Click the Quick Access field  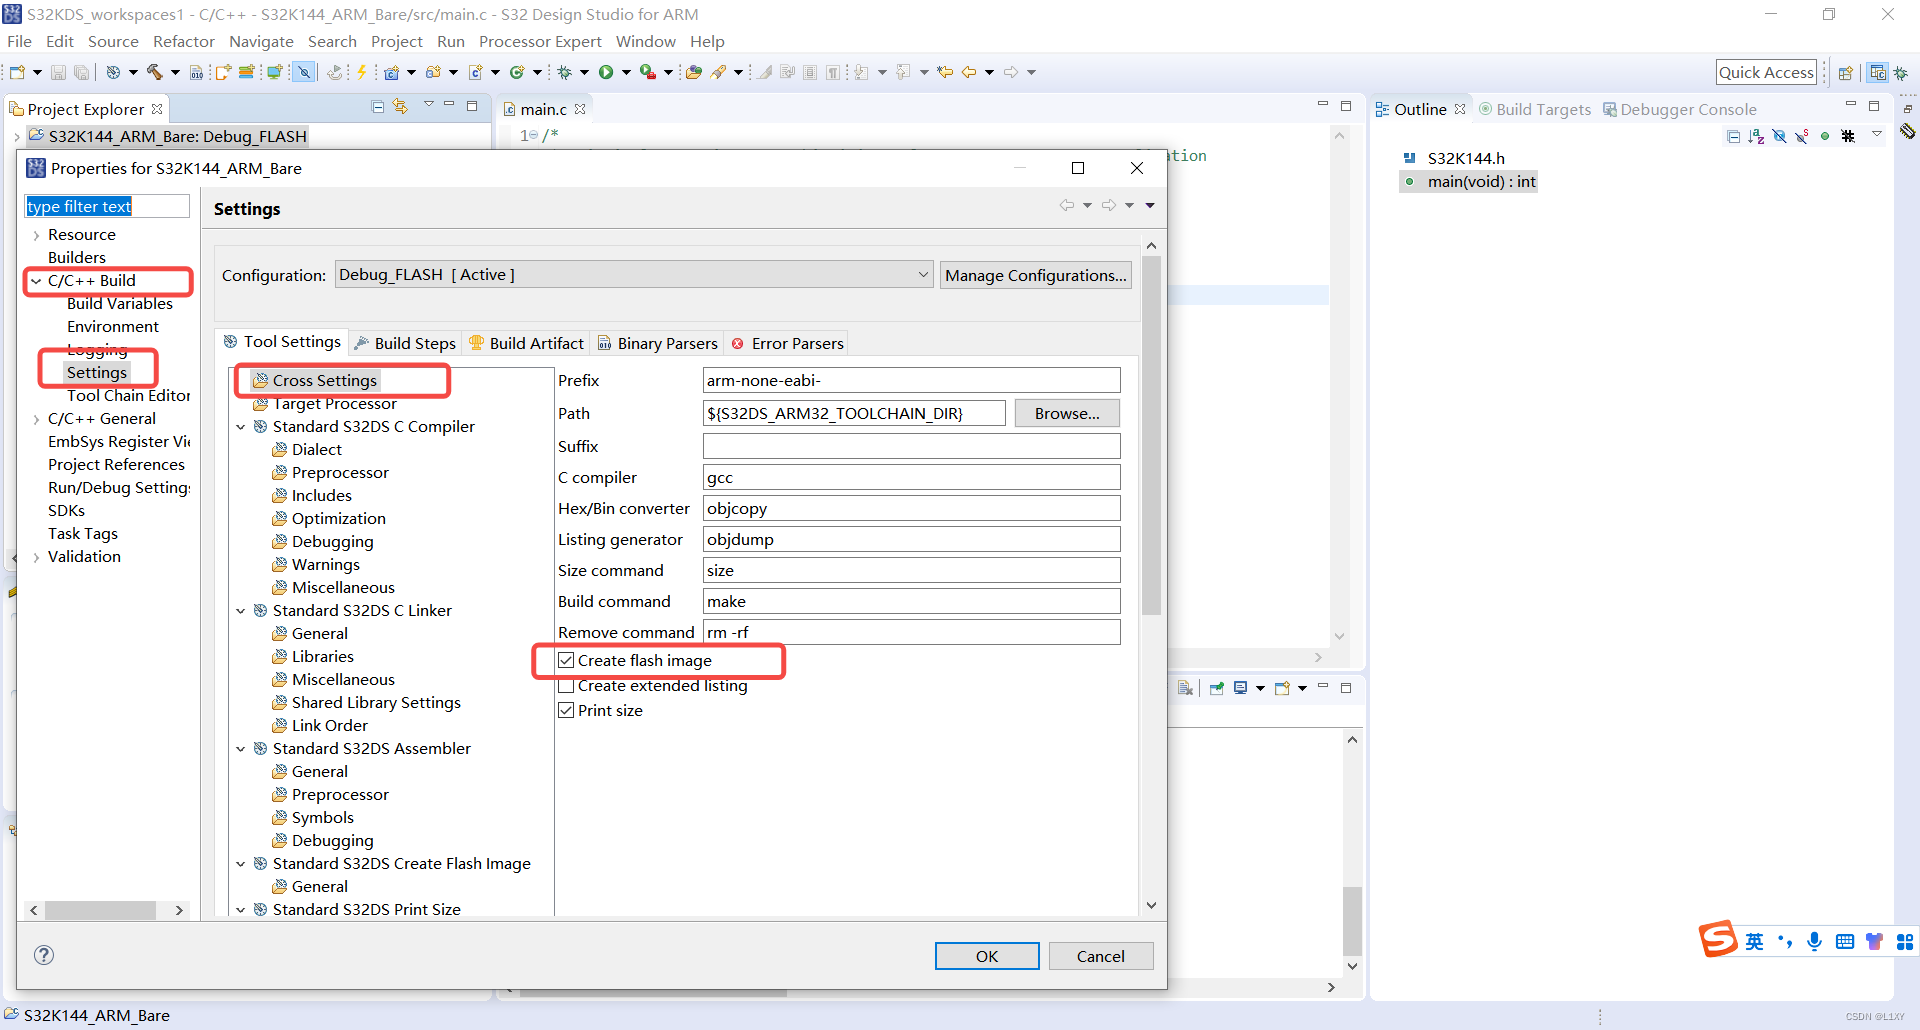click(x=1766, y=72)
